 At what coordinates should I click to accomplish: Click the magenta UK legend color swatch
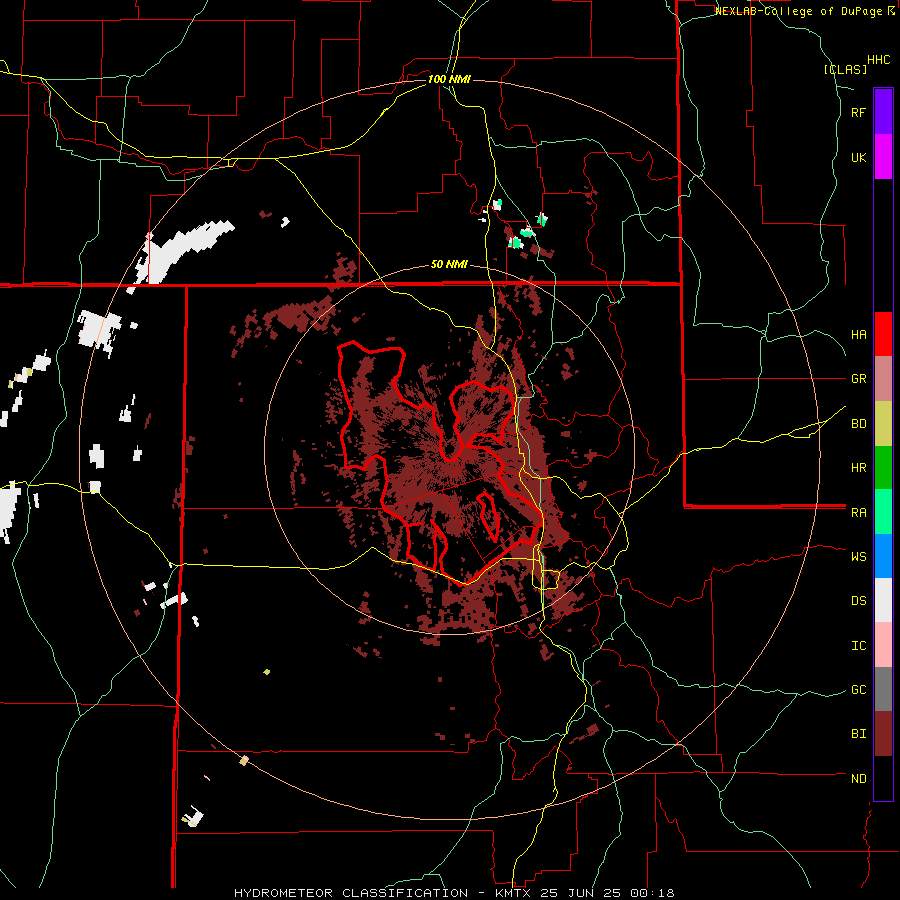pyautogui.click(x=883, y=157)
